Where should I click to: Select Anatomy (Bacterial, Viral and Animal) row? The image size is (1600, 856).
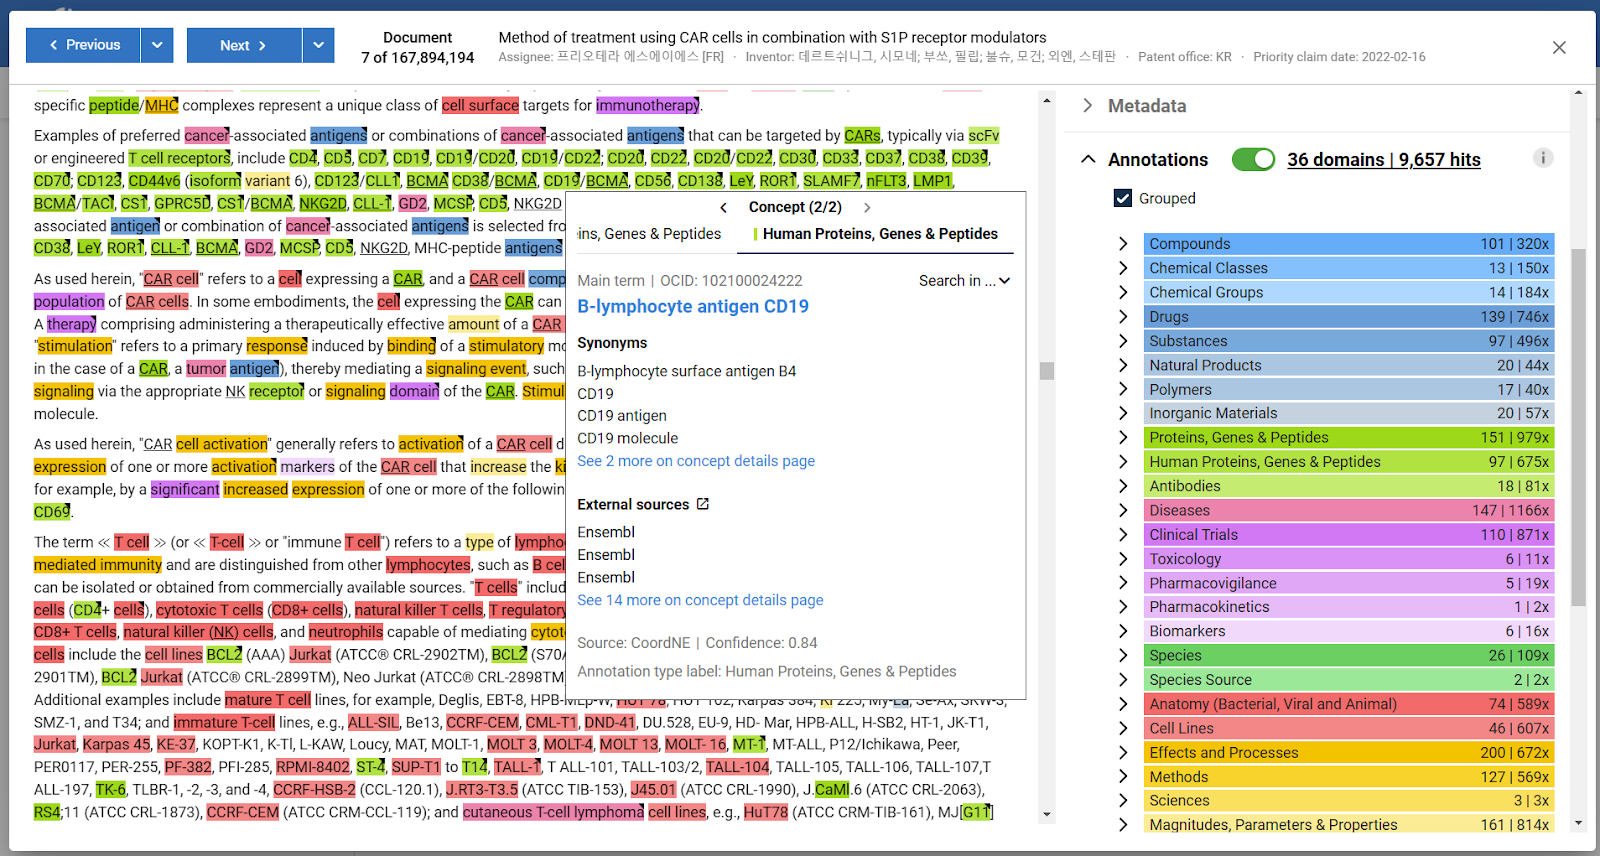click(1348, 704)
